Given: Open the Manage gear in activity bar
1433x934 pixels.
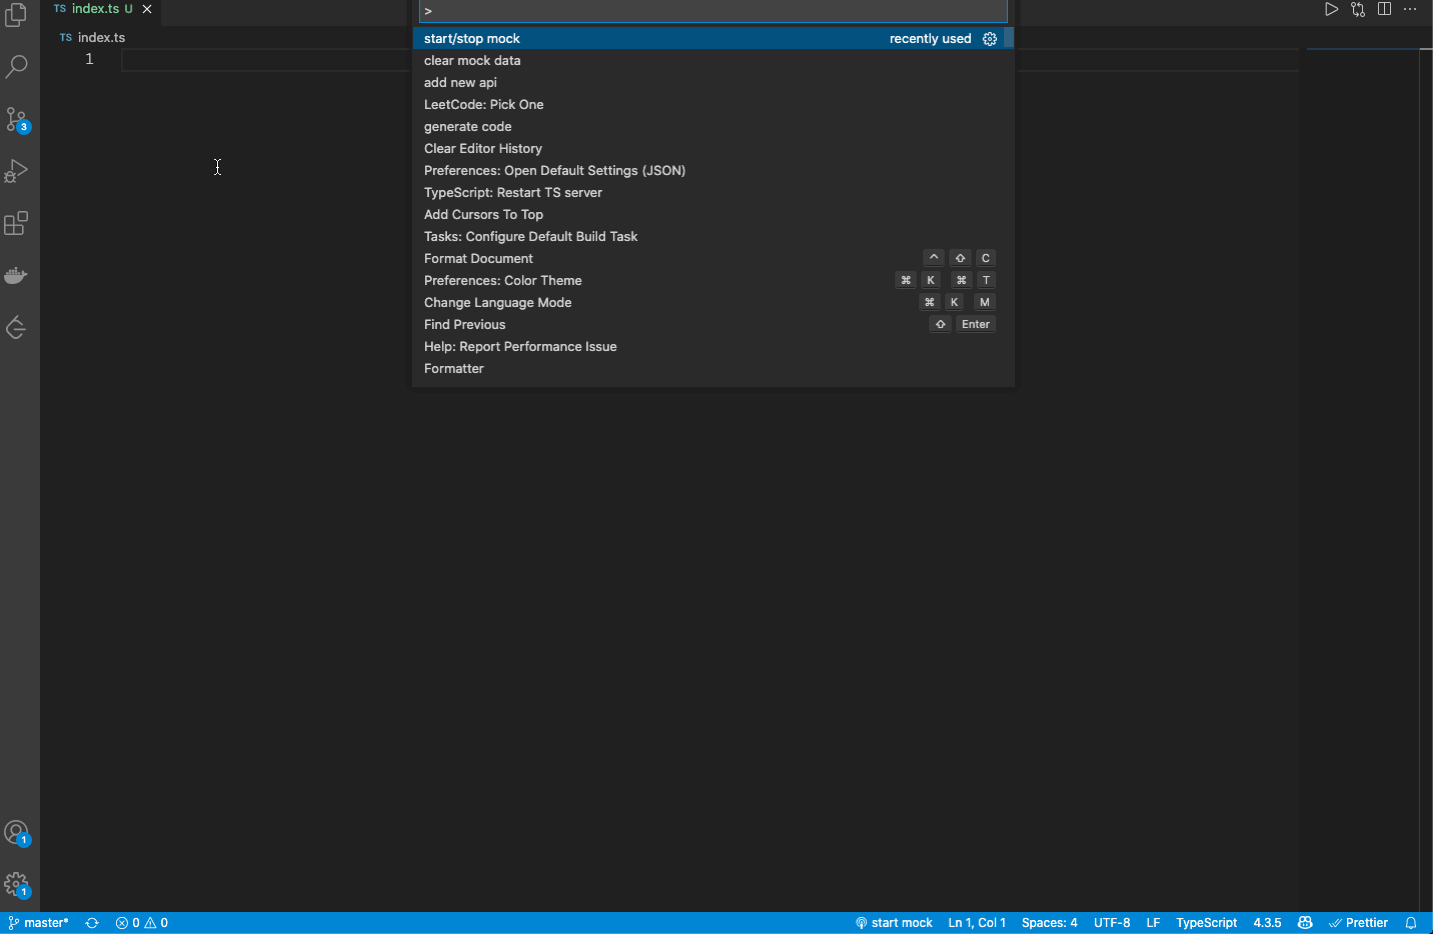Looking at the screenshot, I should pyautogui.click(x=17, y=885).
